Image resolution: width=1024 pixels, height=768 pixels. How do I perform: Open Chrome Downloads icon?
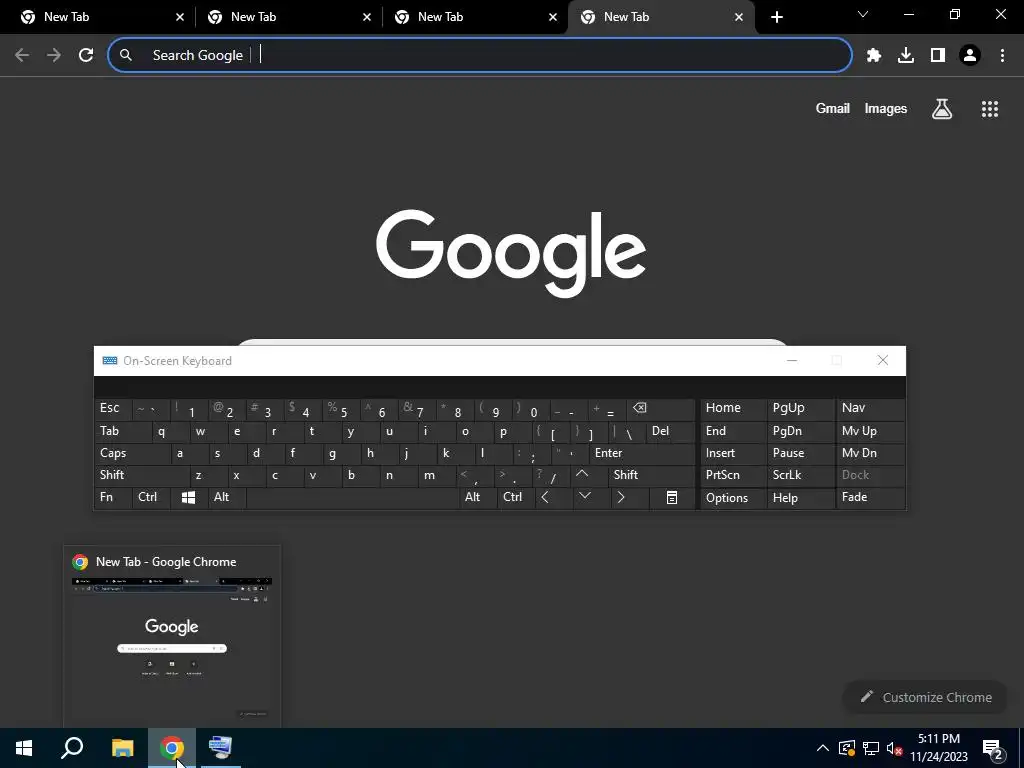906,56
